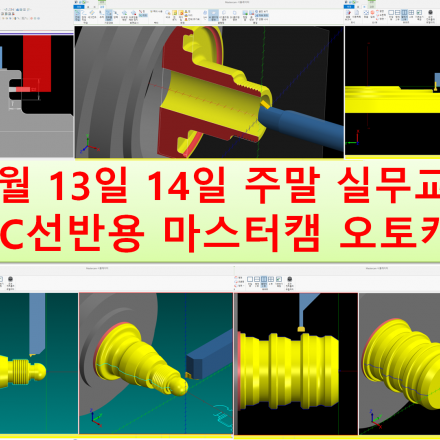Select single viewport layout in top-right window
Image resolution: width=440 pixels, height=440 pixels.
[391, 13]
